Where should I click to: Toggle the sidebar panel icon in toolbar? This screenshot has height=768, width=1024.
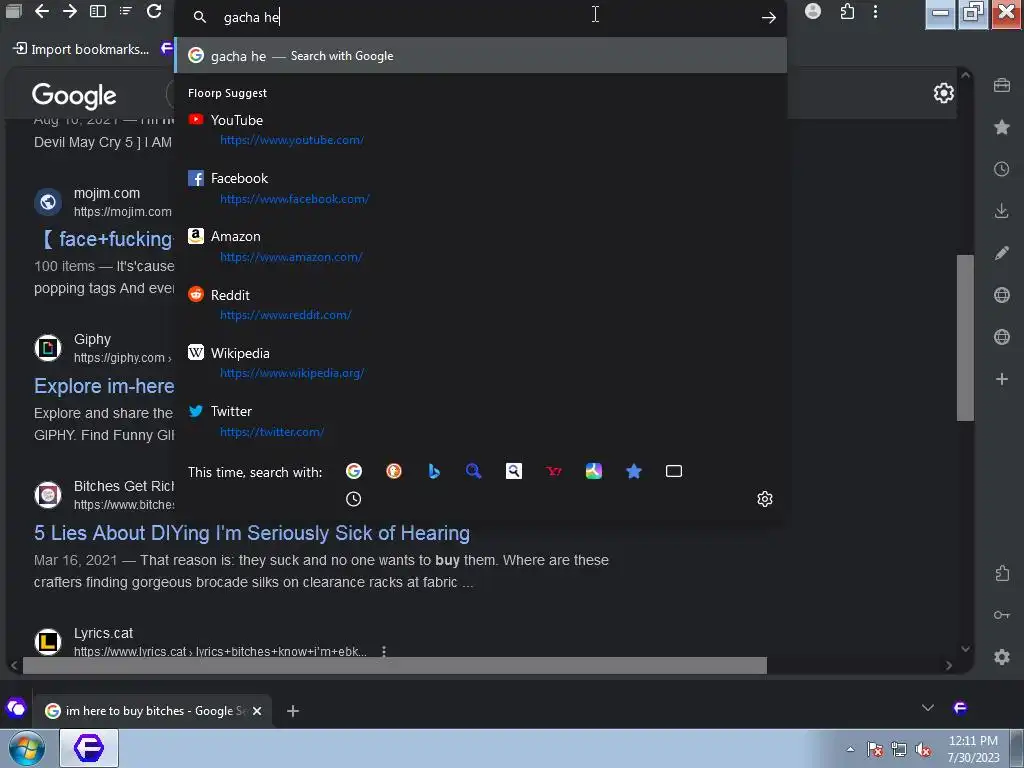tap(98, 11)
